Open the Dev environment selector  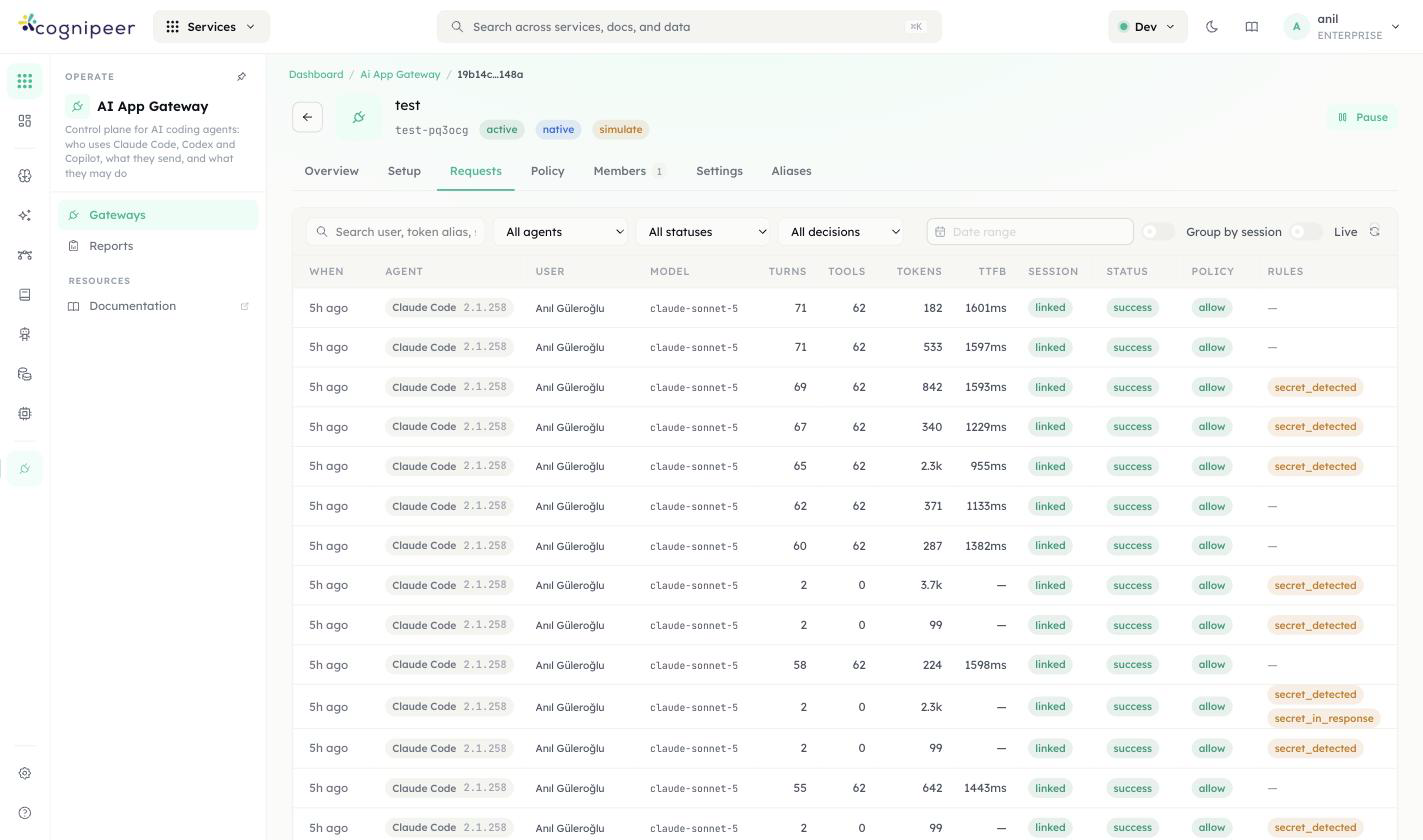[1147, 27]
